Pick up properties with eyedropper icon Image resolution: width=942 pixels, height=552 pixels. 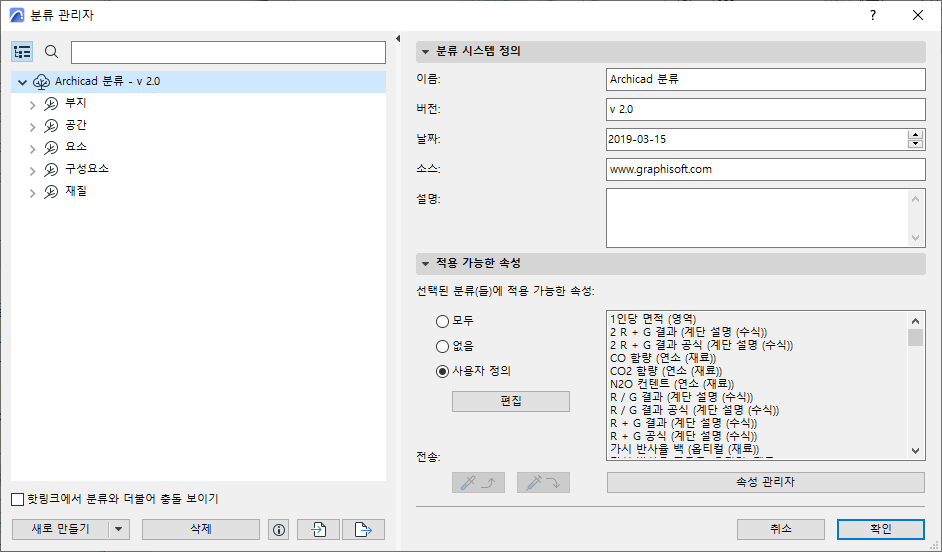pyautogui.click(x=478, y=482)
